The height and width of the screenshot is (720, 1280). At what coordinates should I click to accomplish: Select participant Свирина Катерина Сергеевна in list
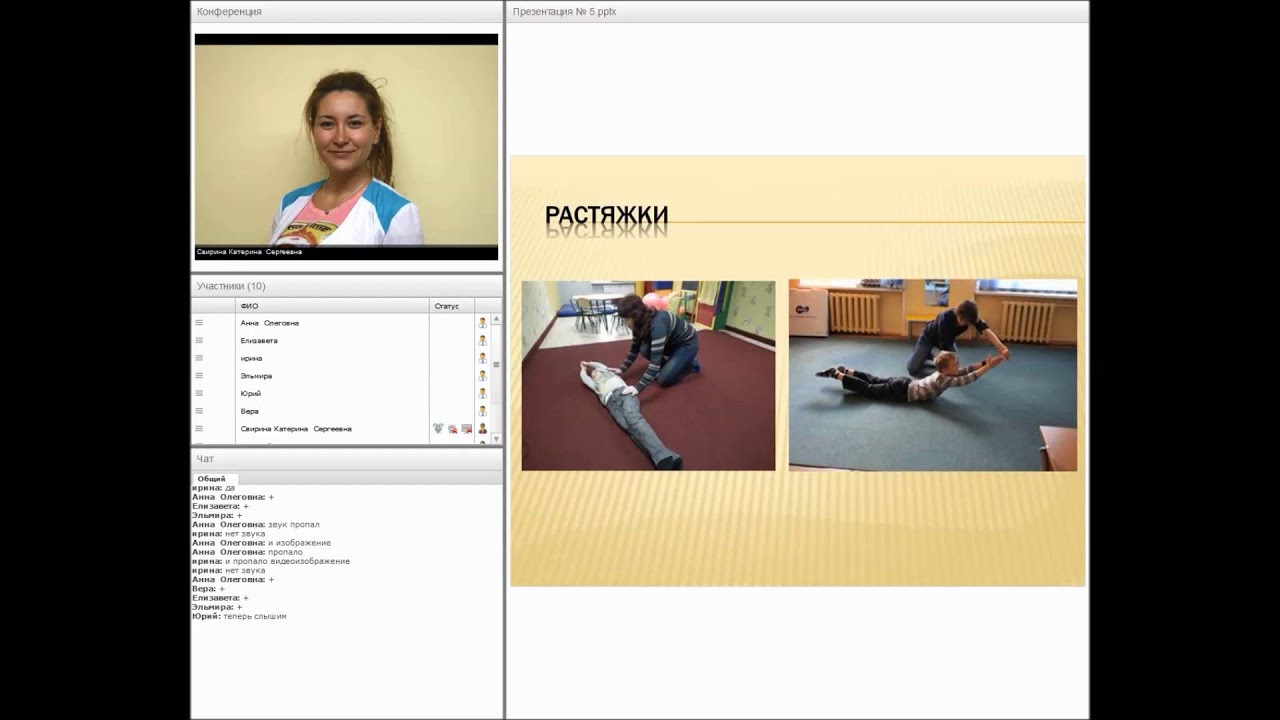(x=296, y=428)
